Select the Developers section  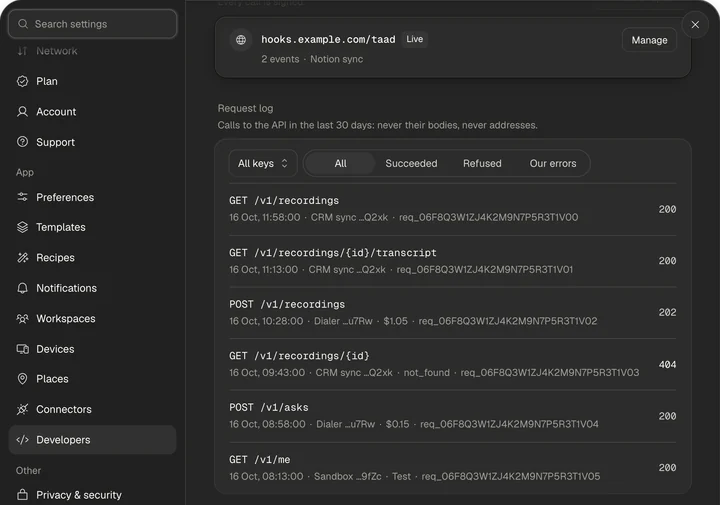pos(92,440)
